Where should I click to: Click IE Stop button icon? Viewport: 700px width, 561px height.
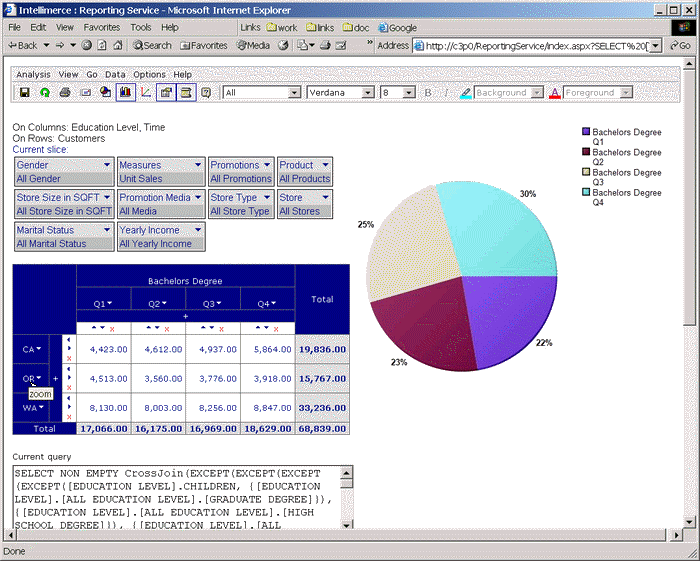click(x=87, y=45)
